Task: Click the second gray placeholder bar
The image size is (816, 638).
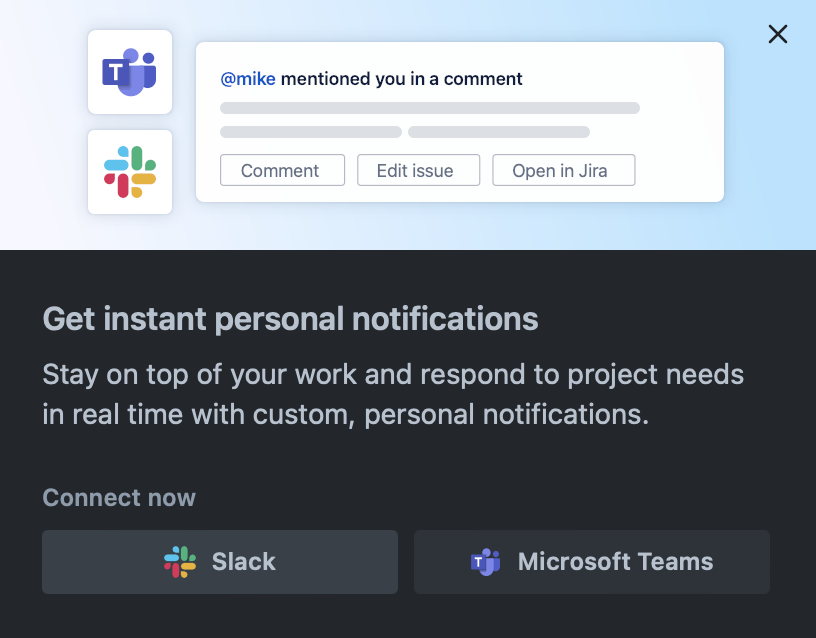Action: point(310,131)
